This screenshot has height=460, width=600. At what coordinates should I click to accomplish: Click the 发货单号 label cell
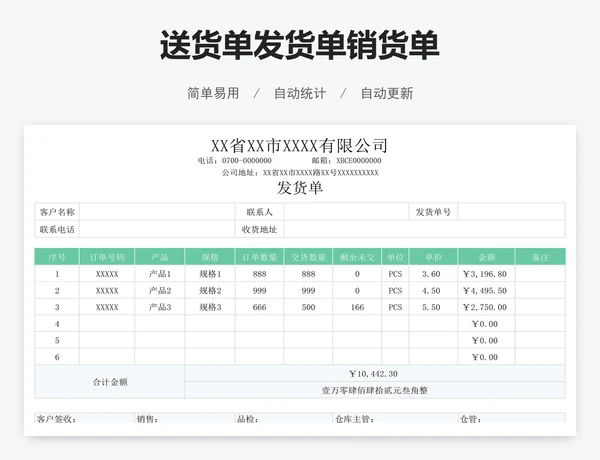(433, 212)
